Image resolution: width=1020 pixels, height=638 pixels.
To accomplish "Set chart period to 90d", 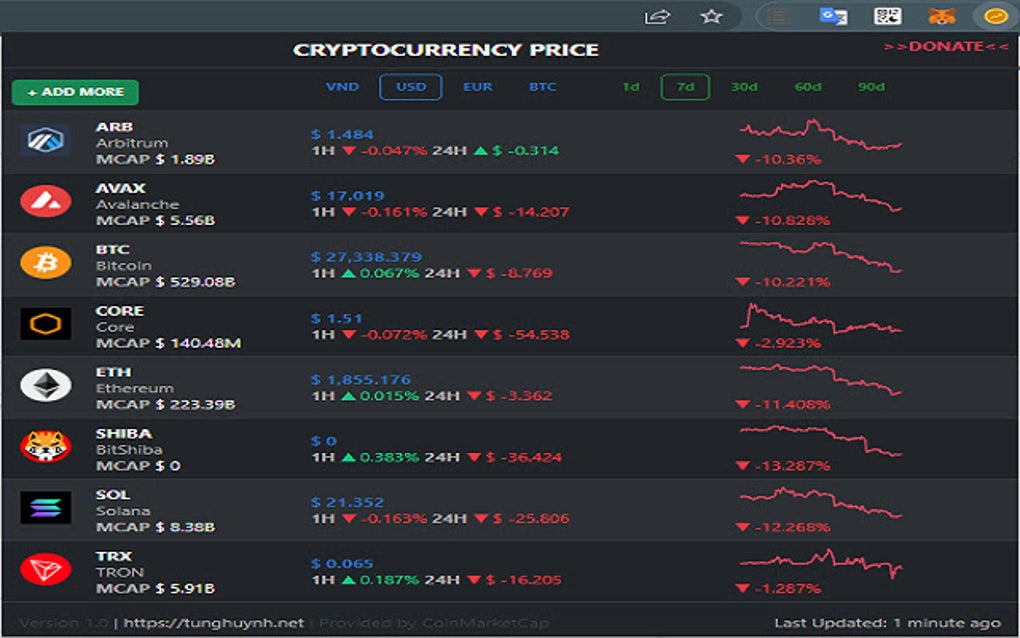I will [871, 86].
